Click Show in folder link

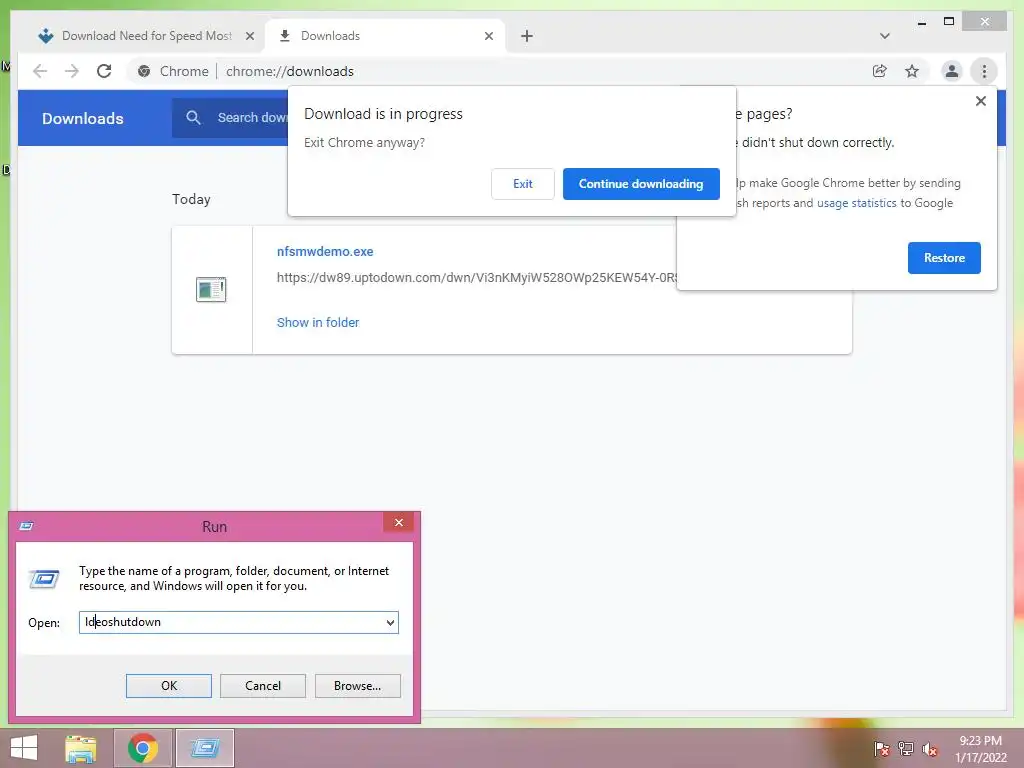317,323
